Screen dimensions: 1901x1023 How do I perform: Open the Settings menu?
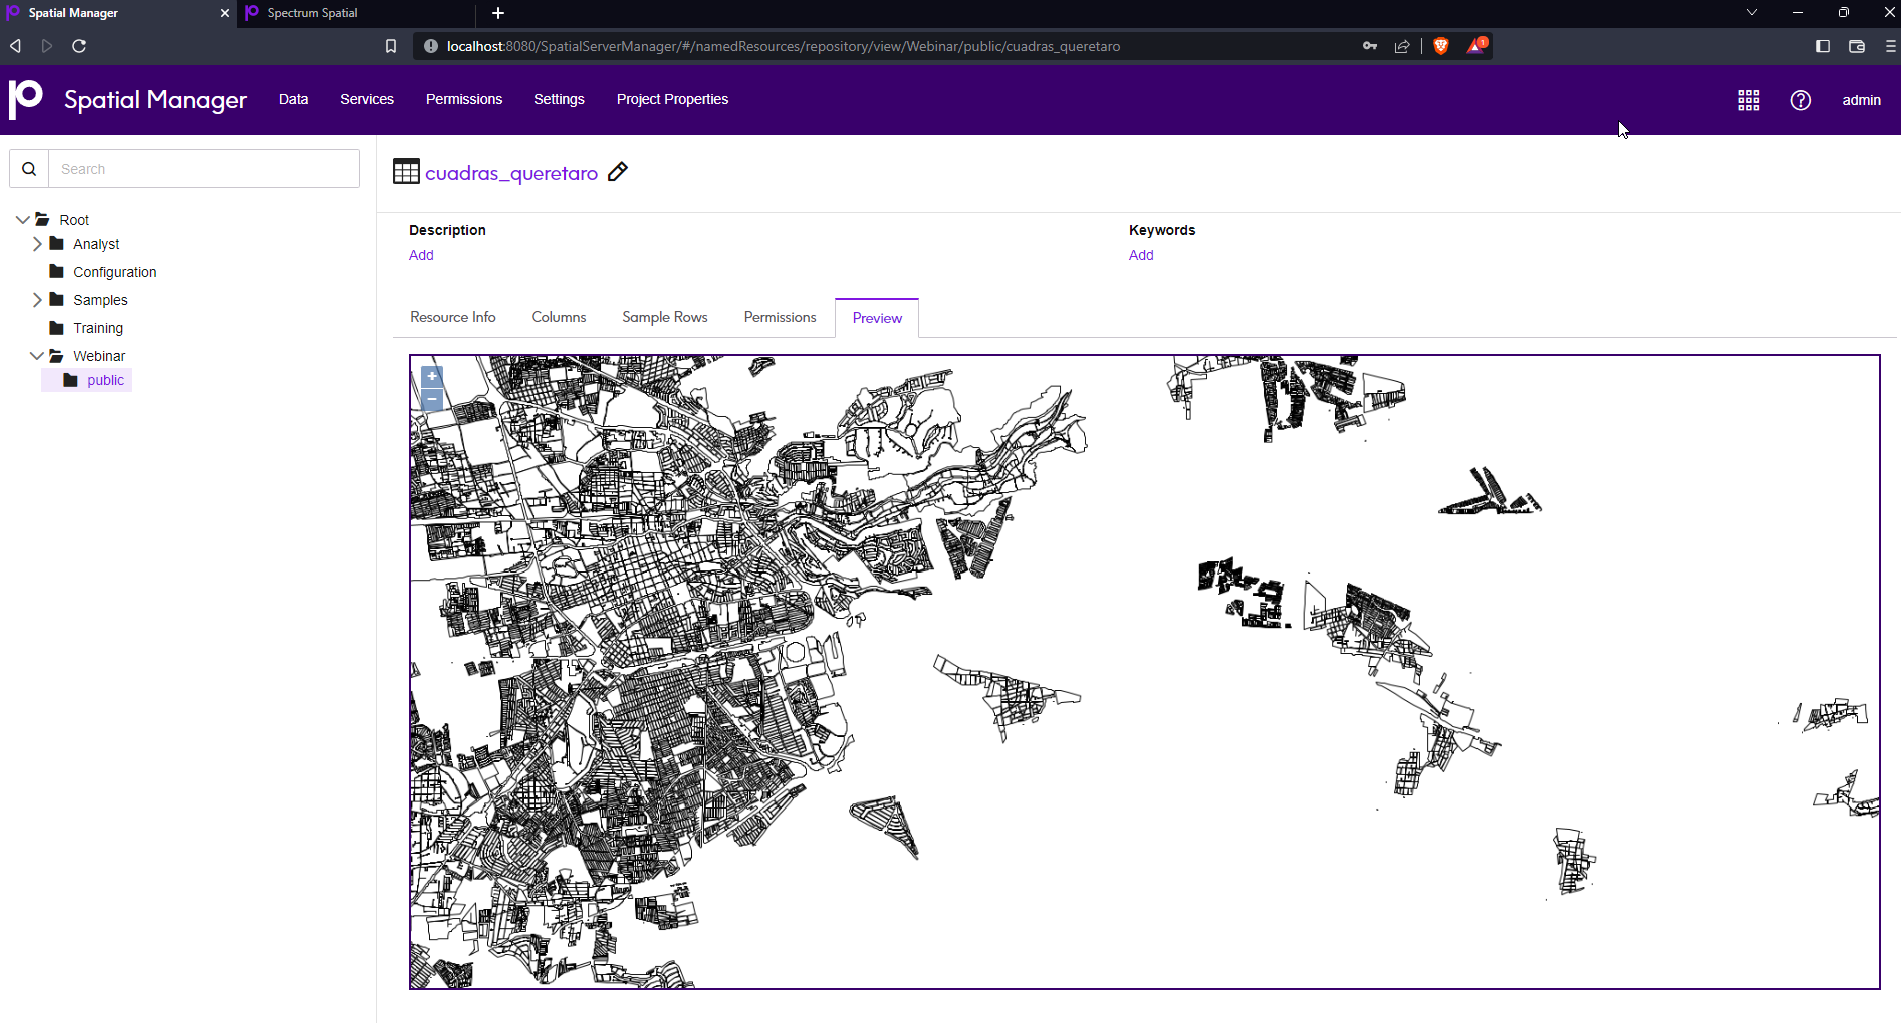tap(559, 99)
